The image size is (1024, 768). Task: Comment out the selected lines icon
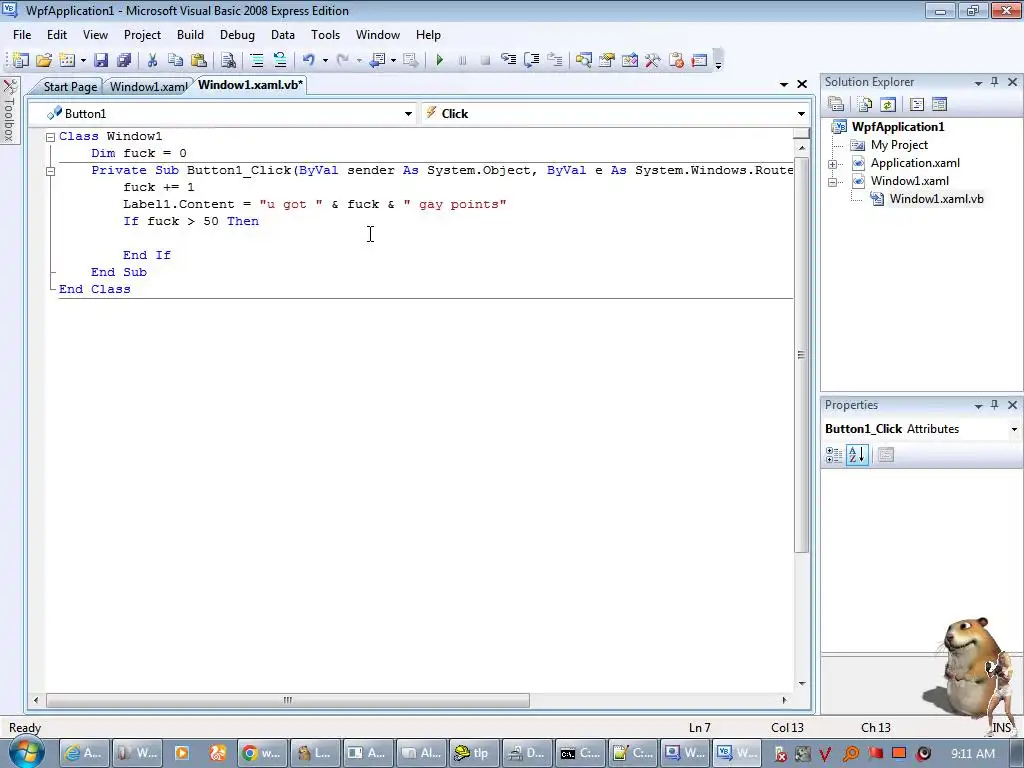[x=257, y=60]
